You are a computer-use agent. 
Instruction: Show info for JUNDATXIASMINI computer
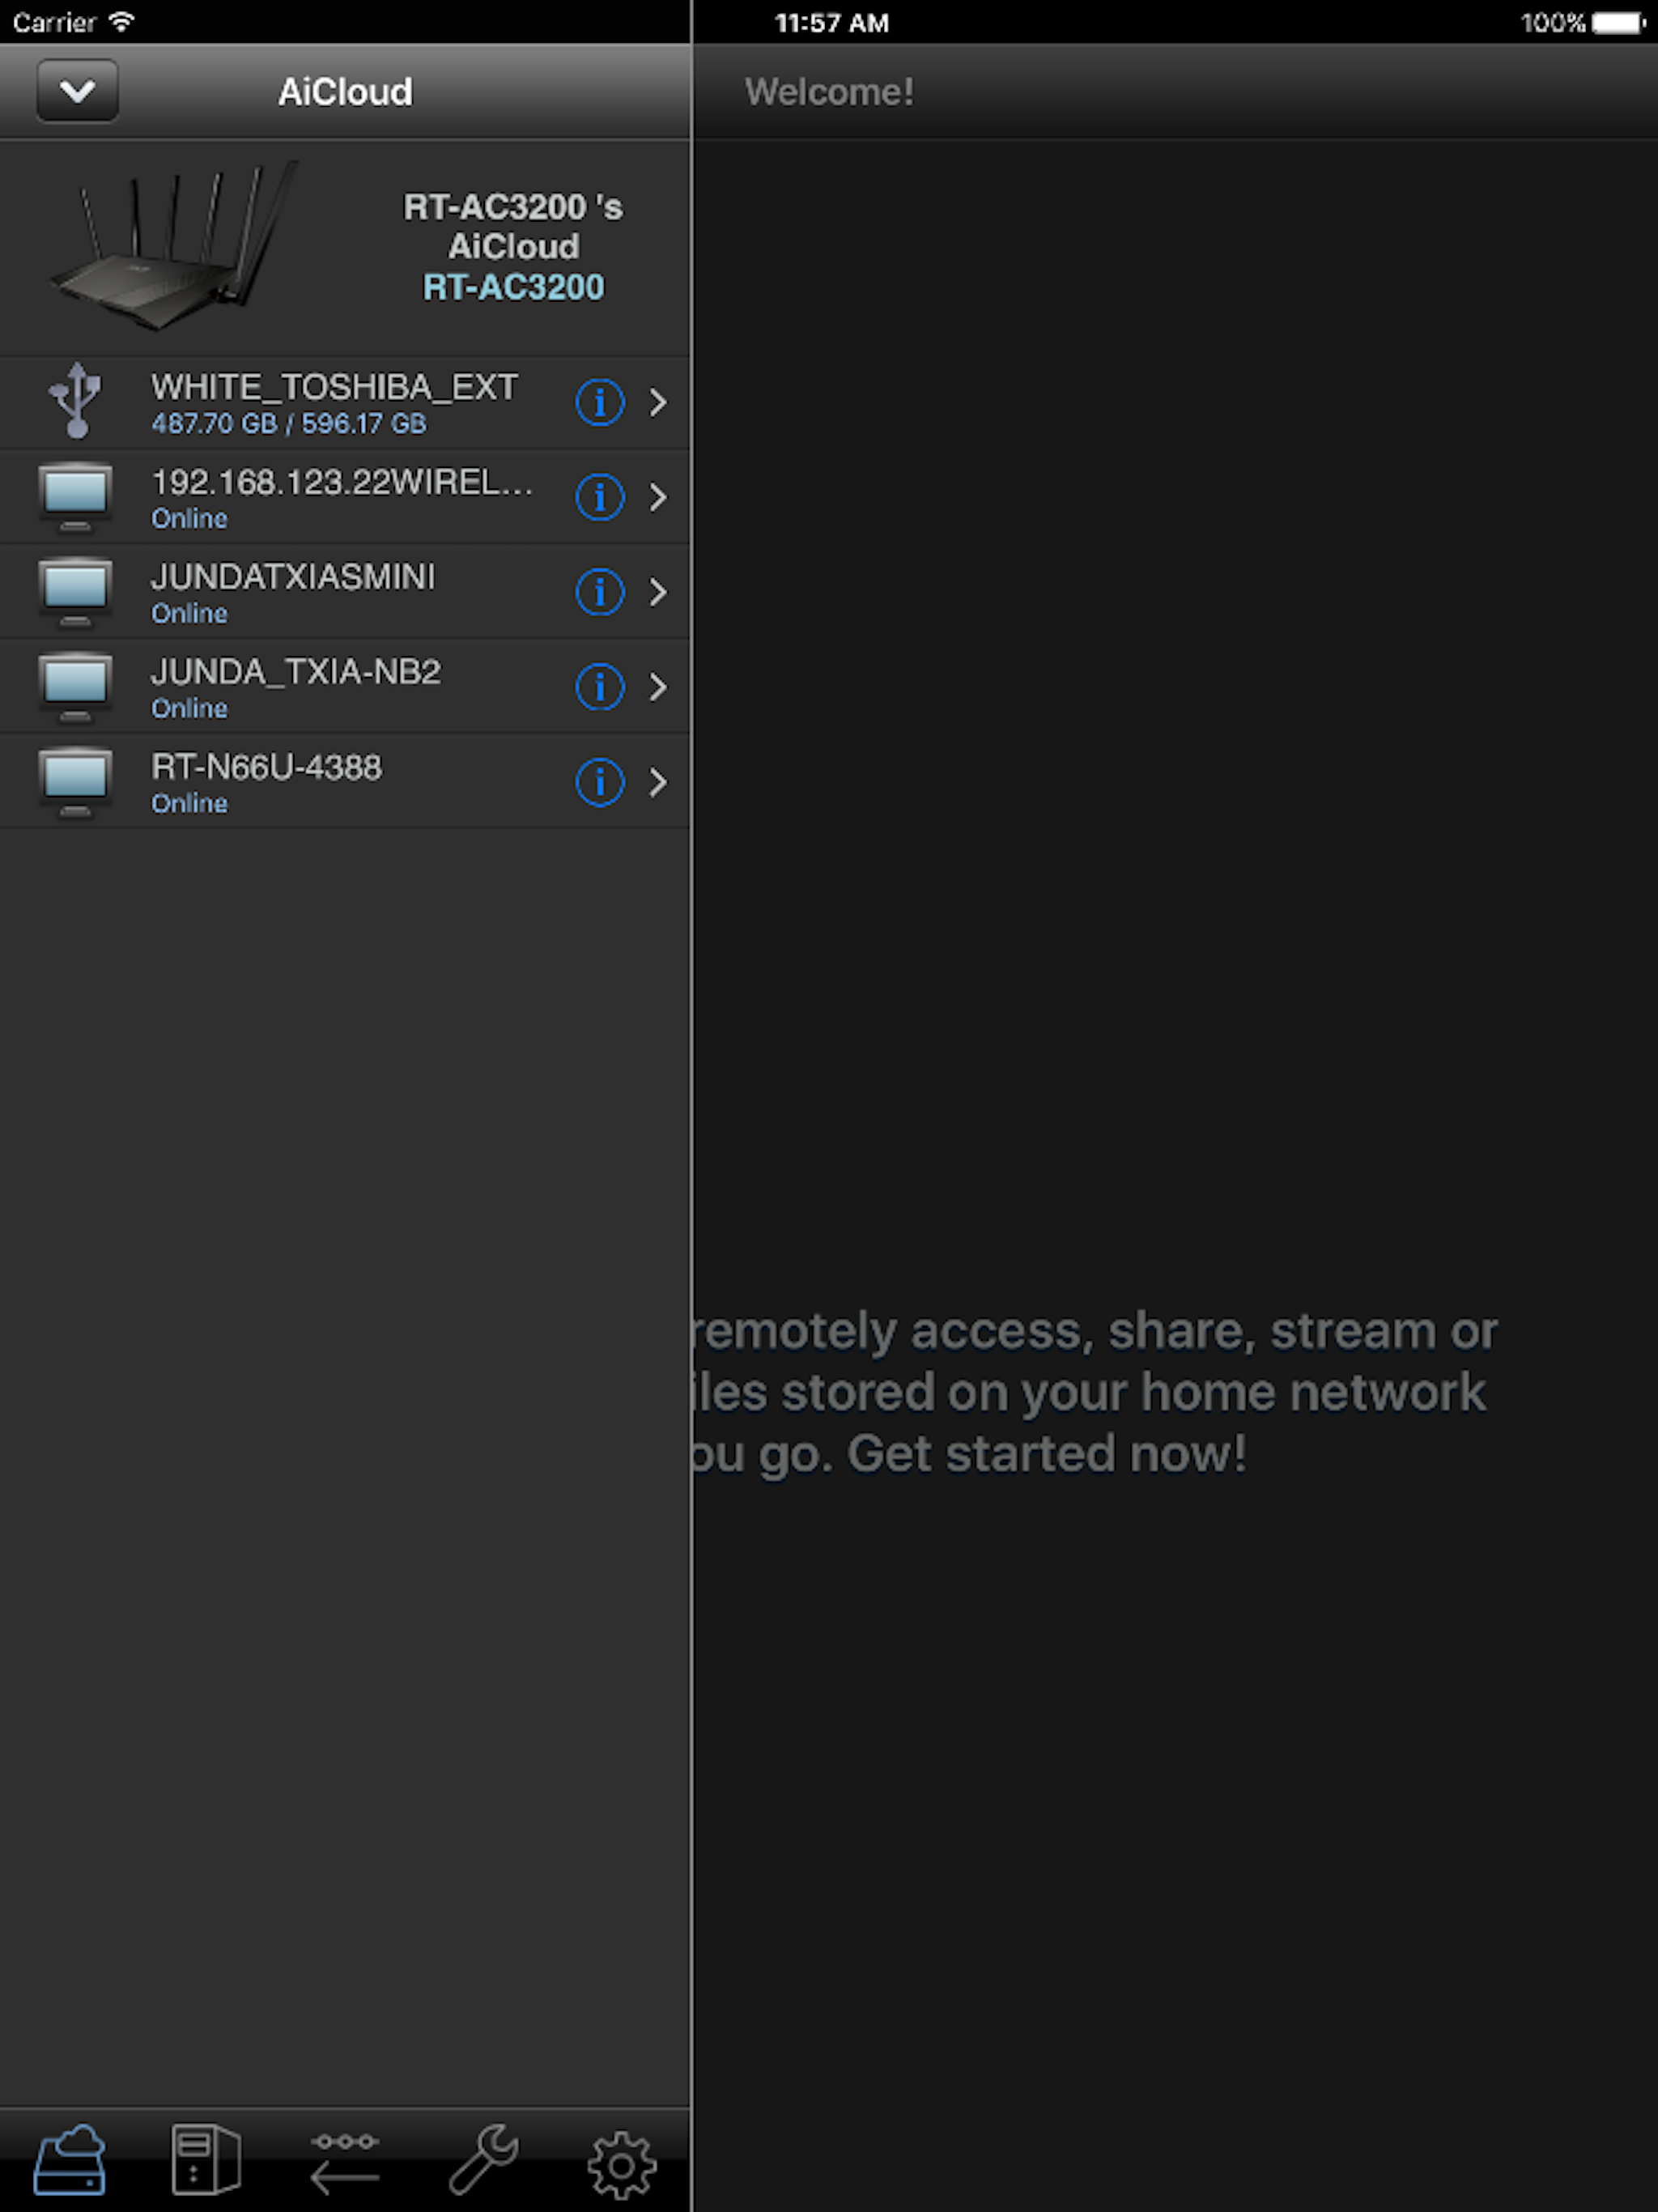[600, 592]
